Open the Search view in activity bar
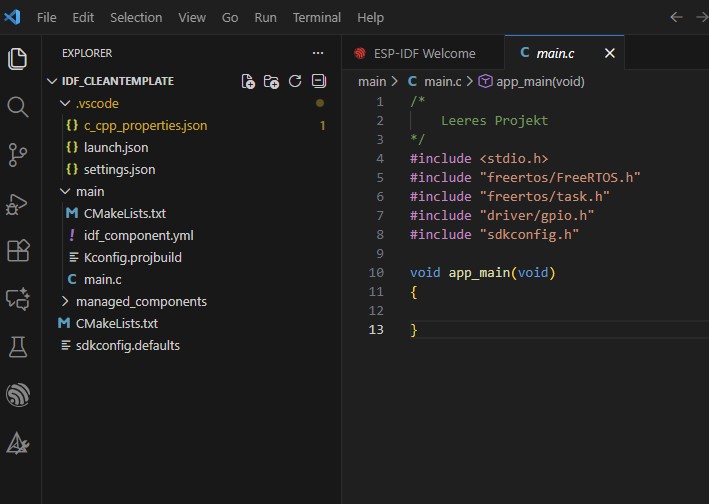 18,107
